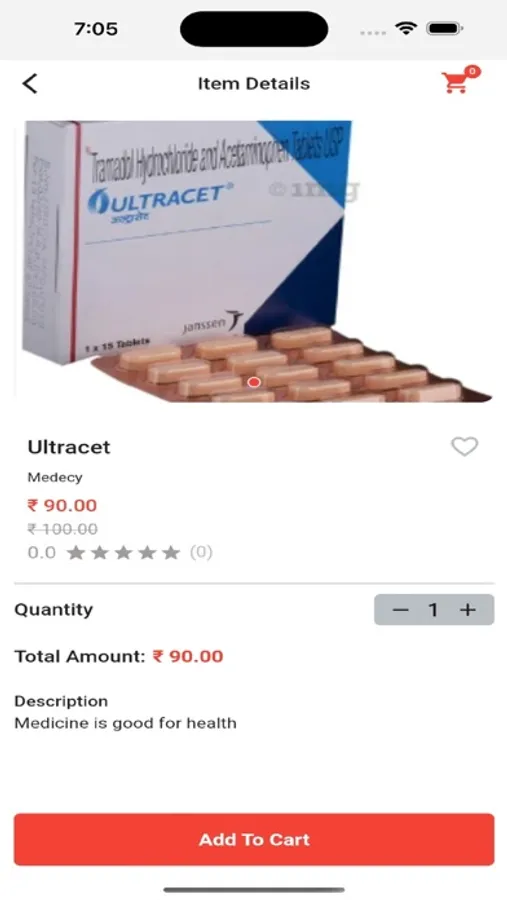The width and height of the screenshot is (507, 900).
Task: Tap the cart badge counter showing 0
Action: point(472,72)
